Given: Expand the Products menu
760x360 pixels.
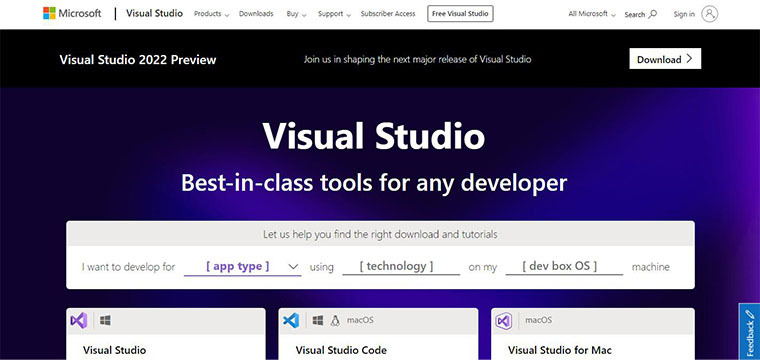Looking at the screenshot, I should (211, 14).
